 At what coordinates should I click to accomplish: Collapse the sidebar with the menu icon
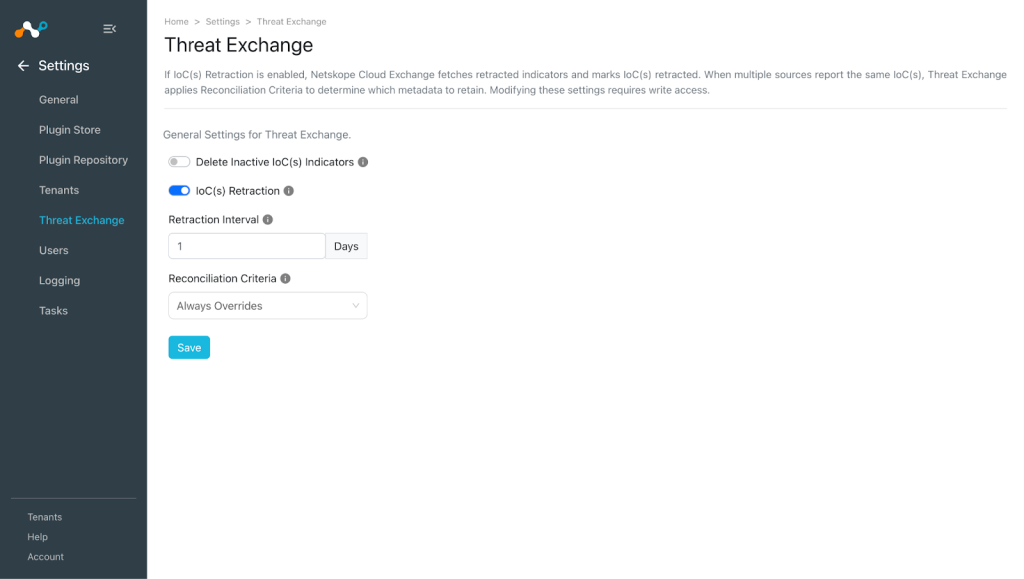110,29
